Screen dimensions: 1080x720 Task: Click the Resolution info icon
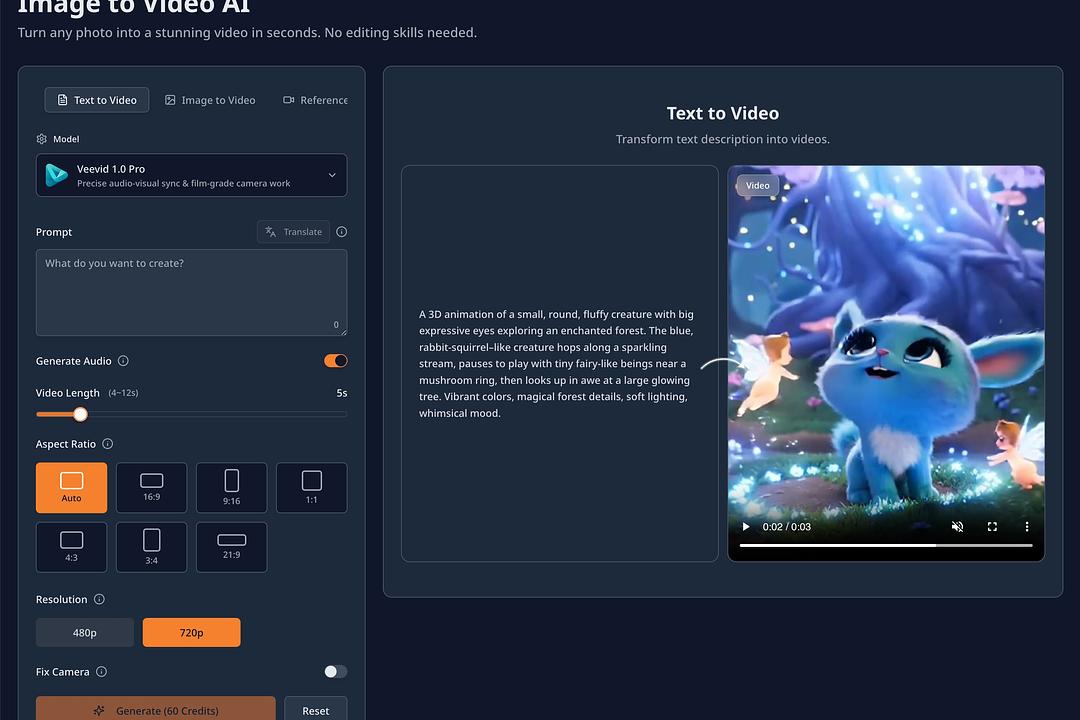click(x=98, y=599)
